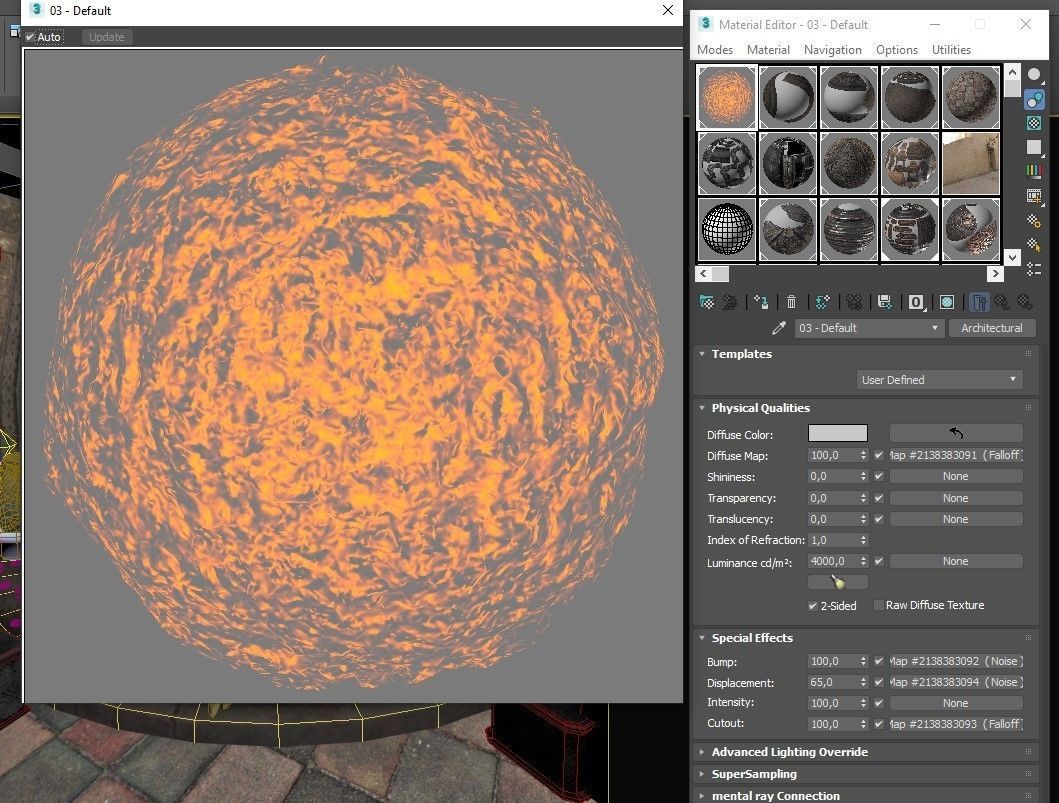Screen dimensions: 1059x803
Task: Expand the Advanced Lighting Override rollout
Action: pos(702,752)
